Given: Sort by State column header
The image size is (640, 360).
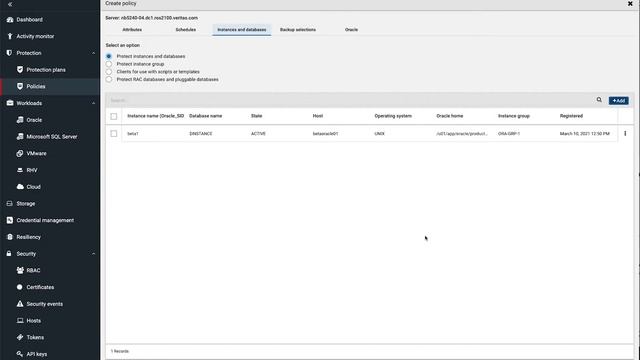Looking at the screenshot, I should point(256,116).
